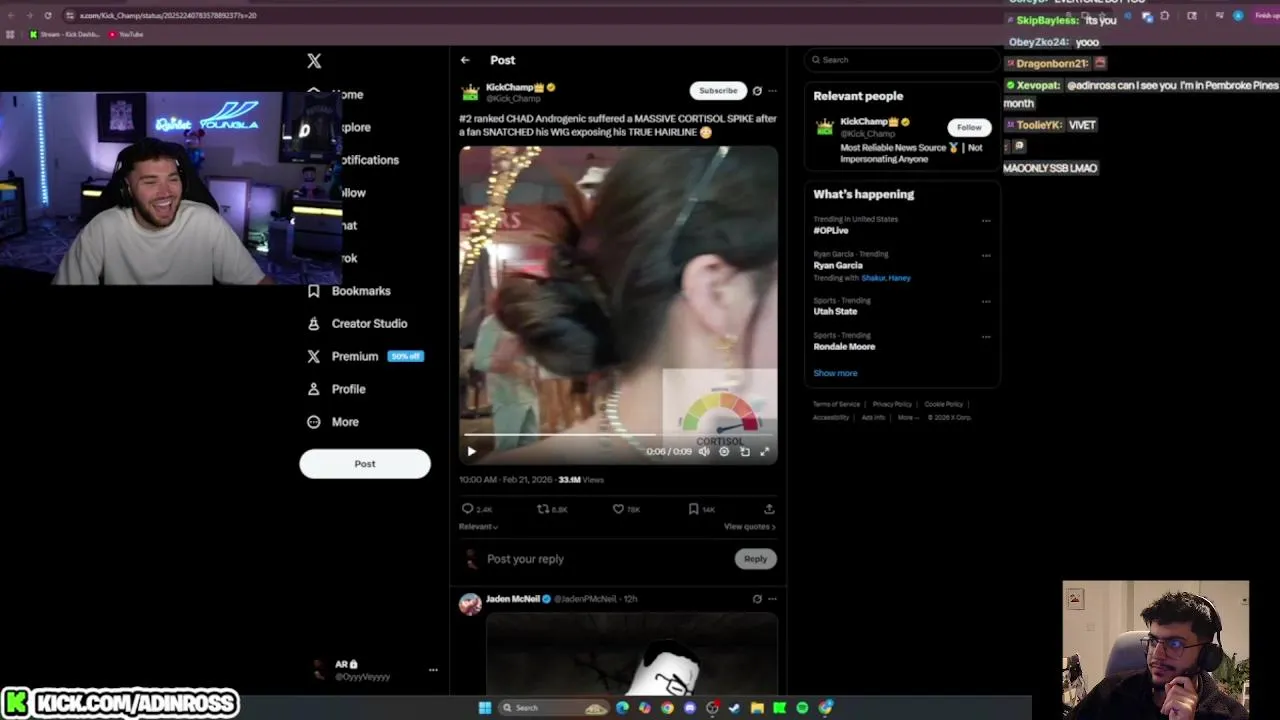Open the Relevant reply sort dropdown
Image resolution: width=1280 pixels, height=720 pixels.
(479, 526)
